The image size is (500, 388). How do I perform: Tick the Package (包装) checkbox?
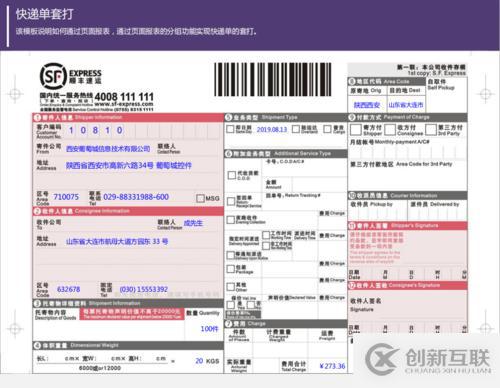coord(231,269)
